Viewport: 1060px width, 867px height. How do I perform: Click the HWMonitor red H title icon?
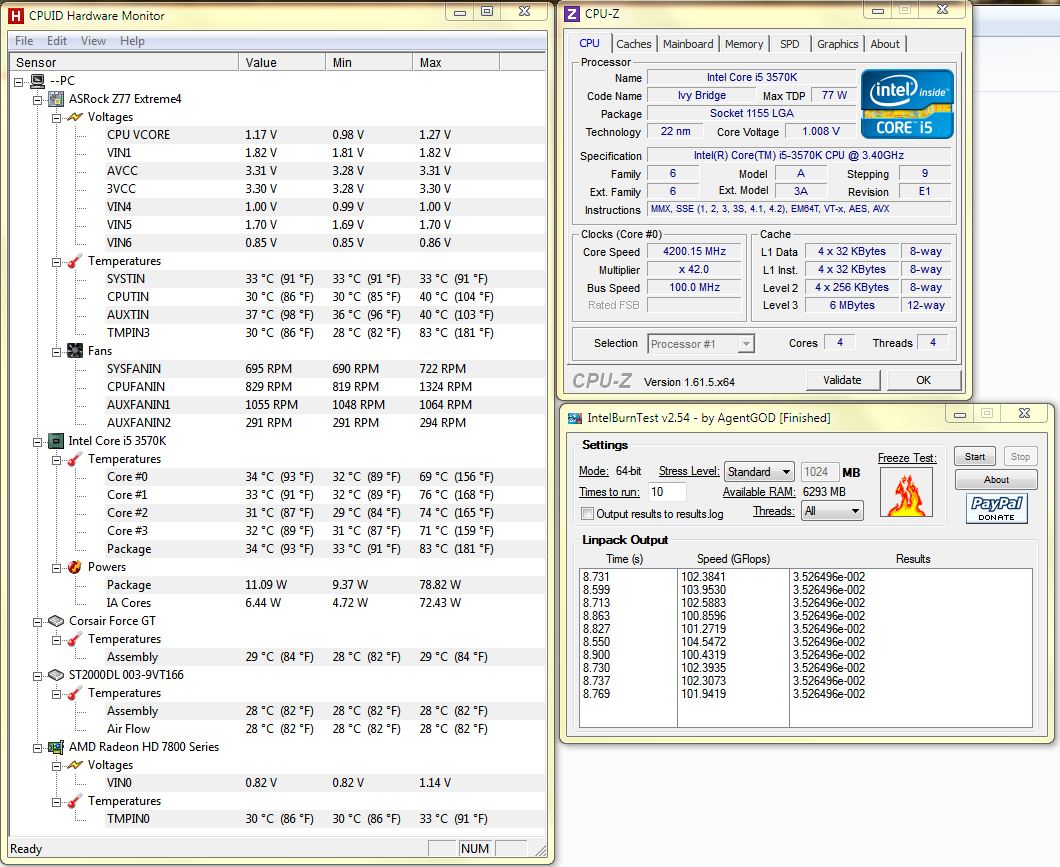click(x=16, y=16)
